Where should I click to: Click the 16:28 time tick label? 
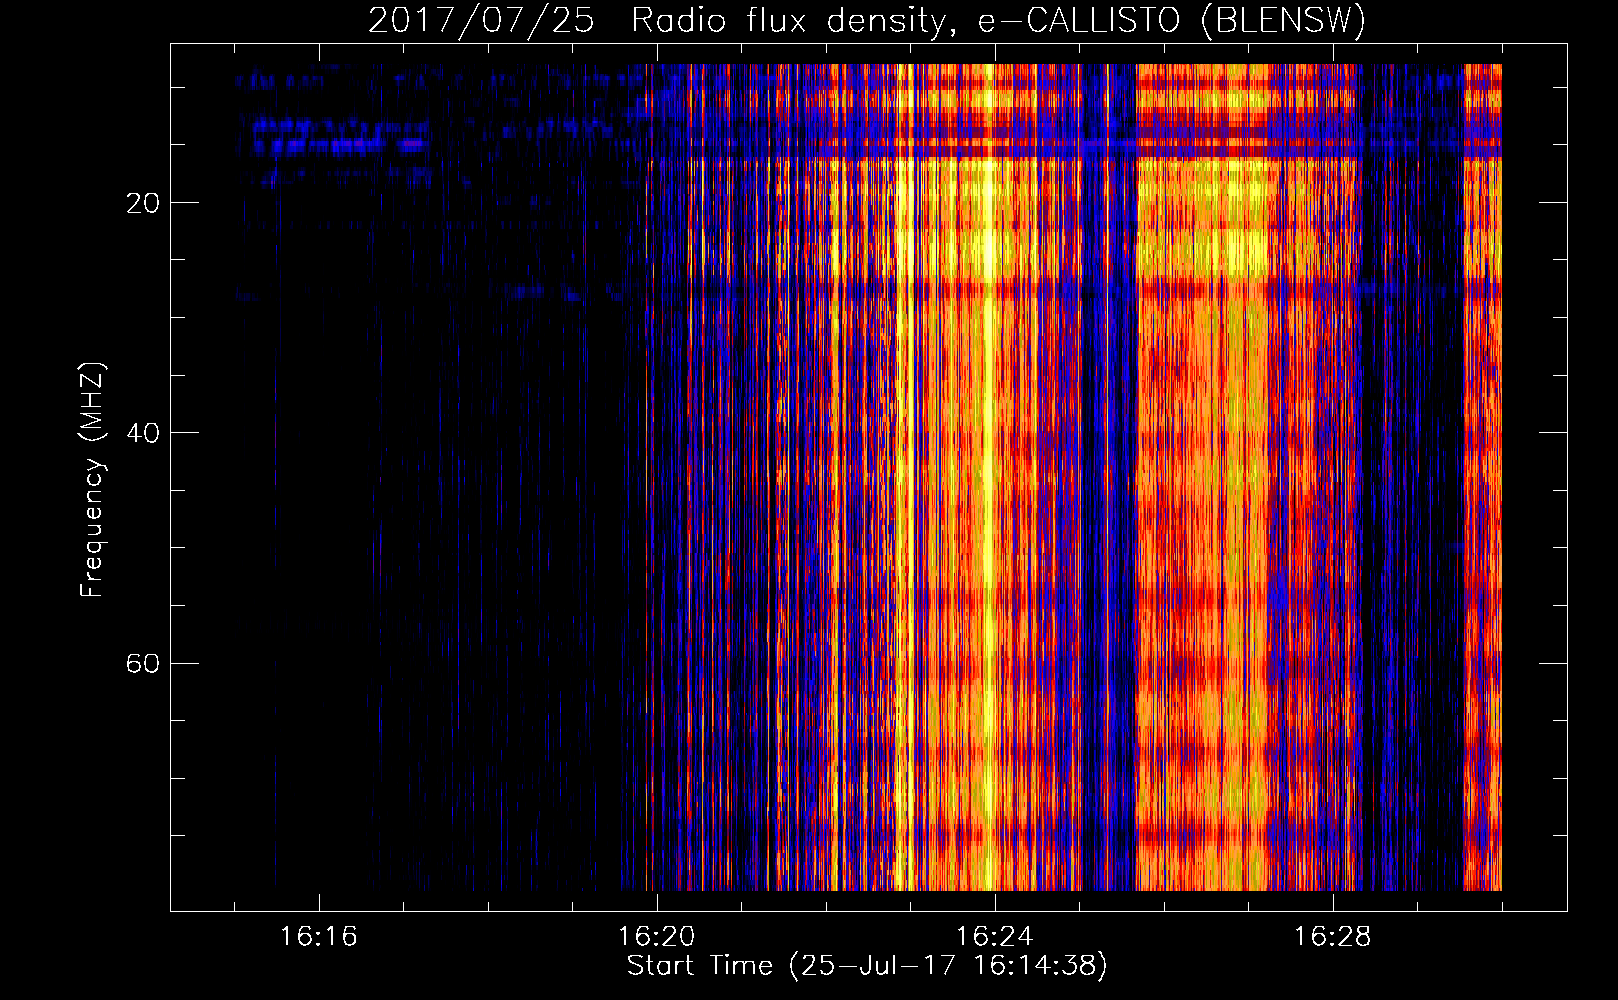(1333, 937)
